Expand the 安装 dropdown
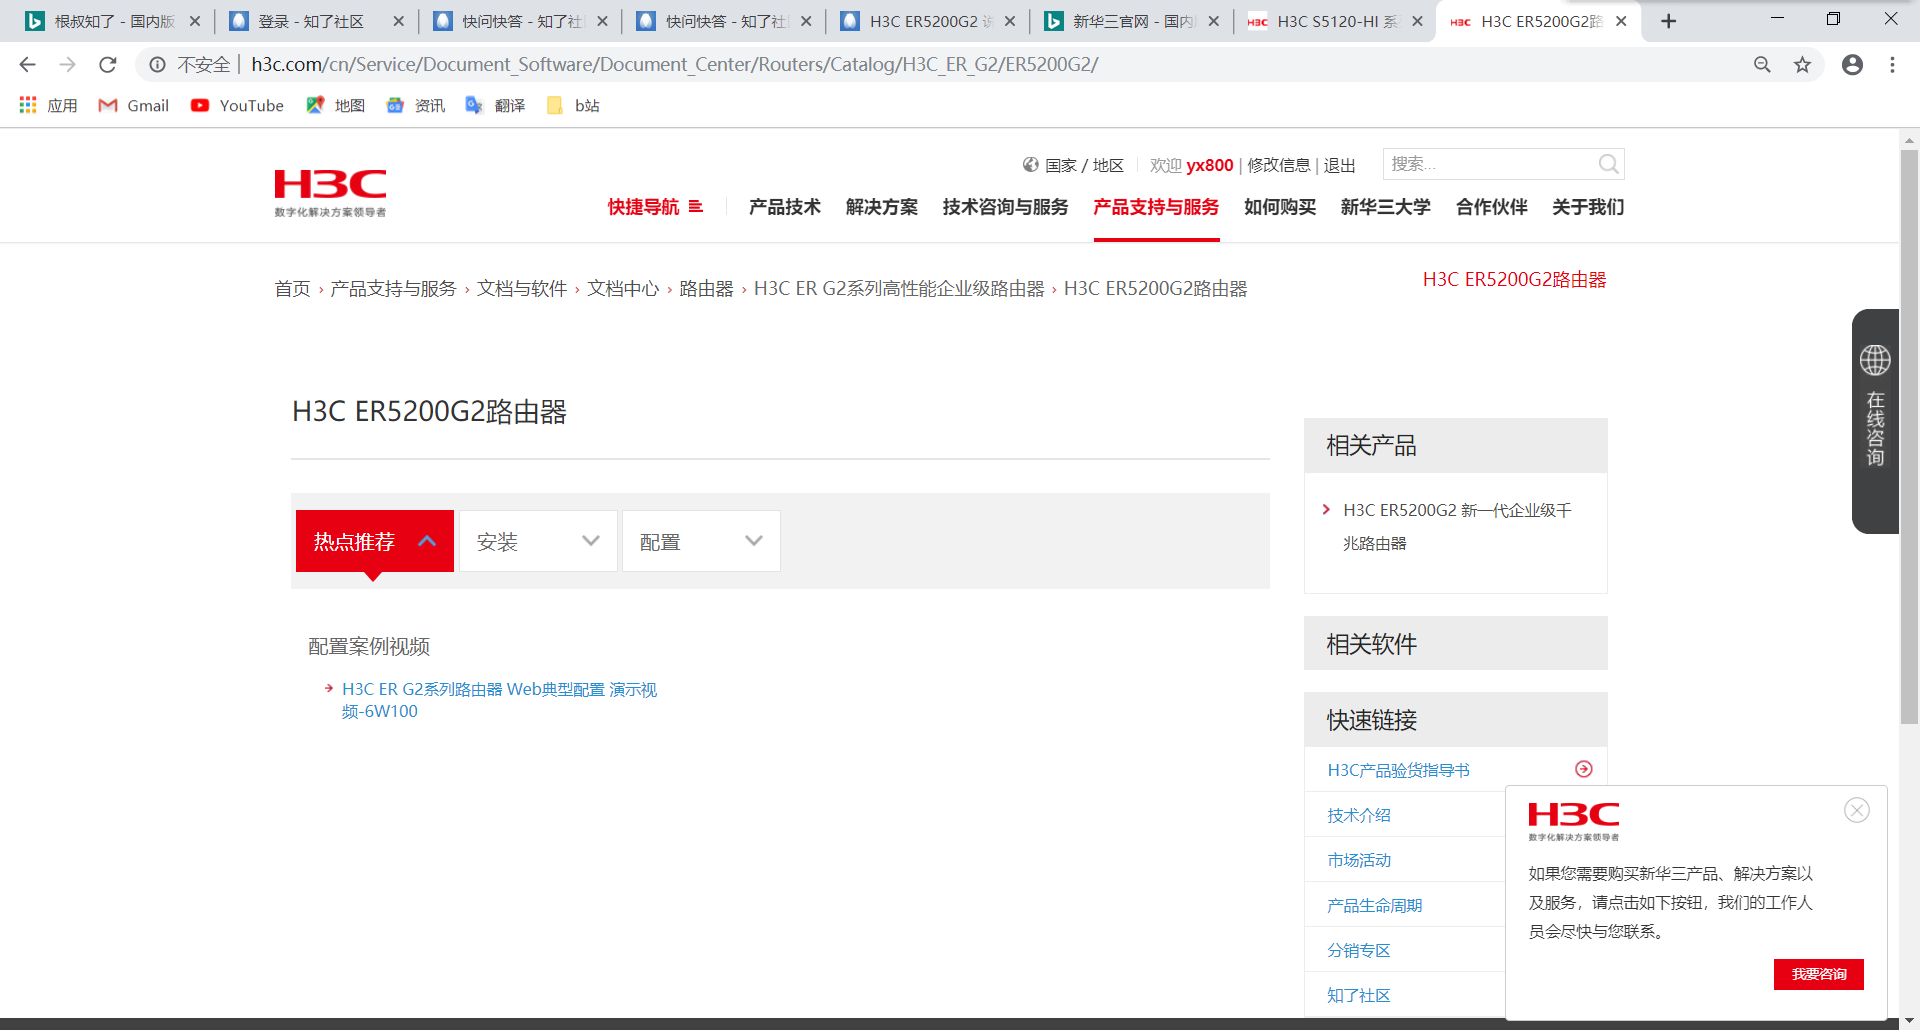1920x1030 pixels. (x=538, y=541)
